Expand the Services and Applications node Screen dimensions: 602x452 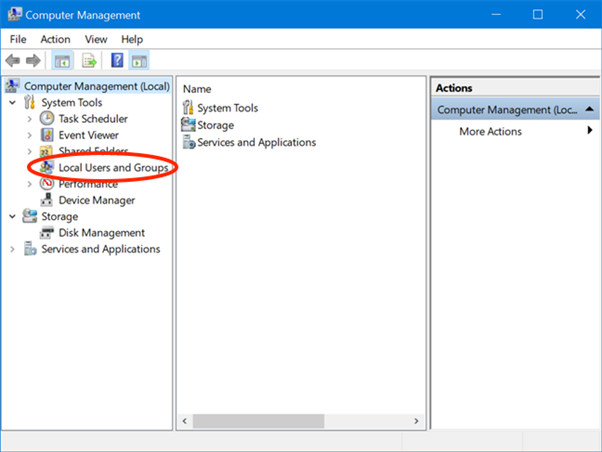12,249
